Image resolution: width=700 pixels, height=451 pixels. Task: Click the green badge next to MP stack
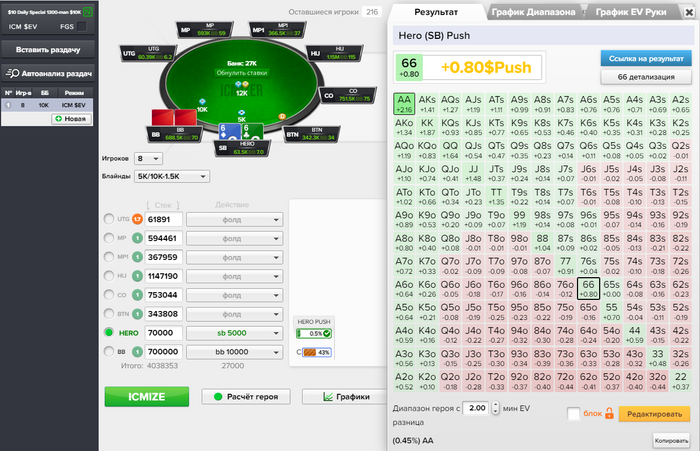click(137, 238)
